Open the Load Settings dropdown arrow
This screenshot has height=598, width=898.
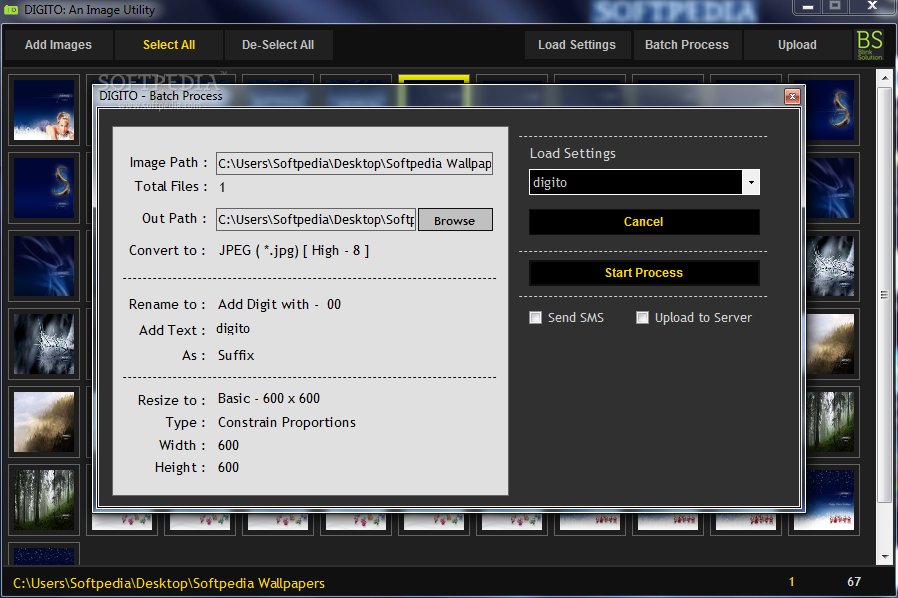751,183
